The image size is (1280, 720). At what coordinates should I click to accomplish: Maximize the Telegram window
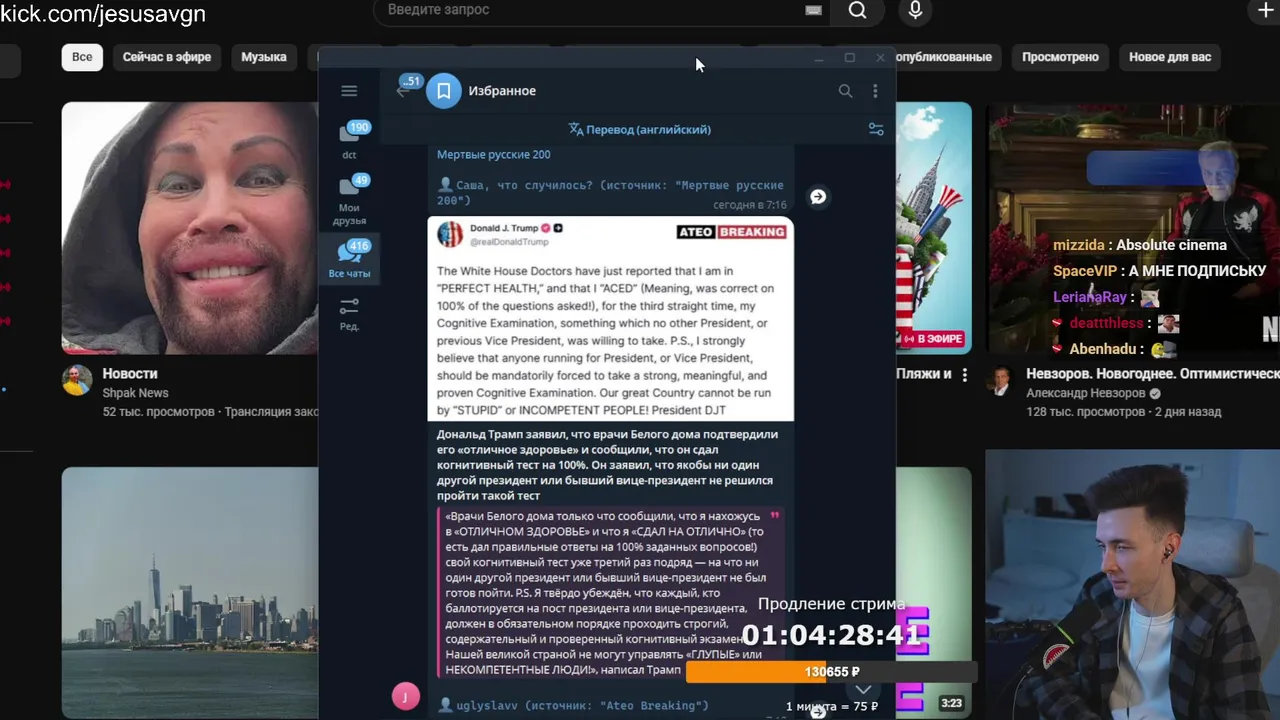tap(849, 58)
